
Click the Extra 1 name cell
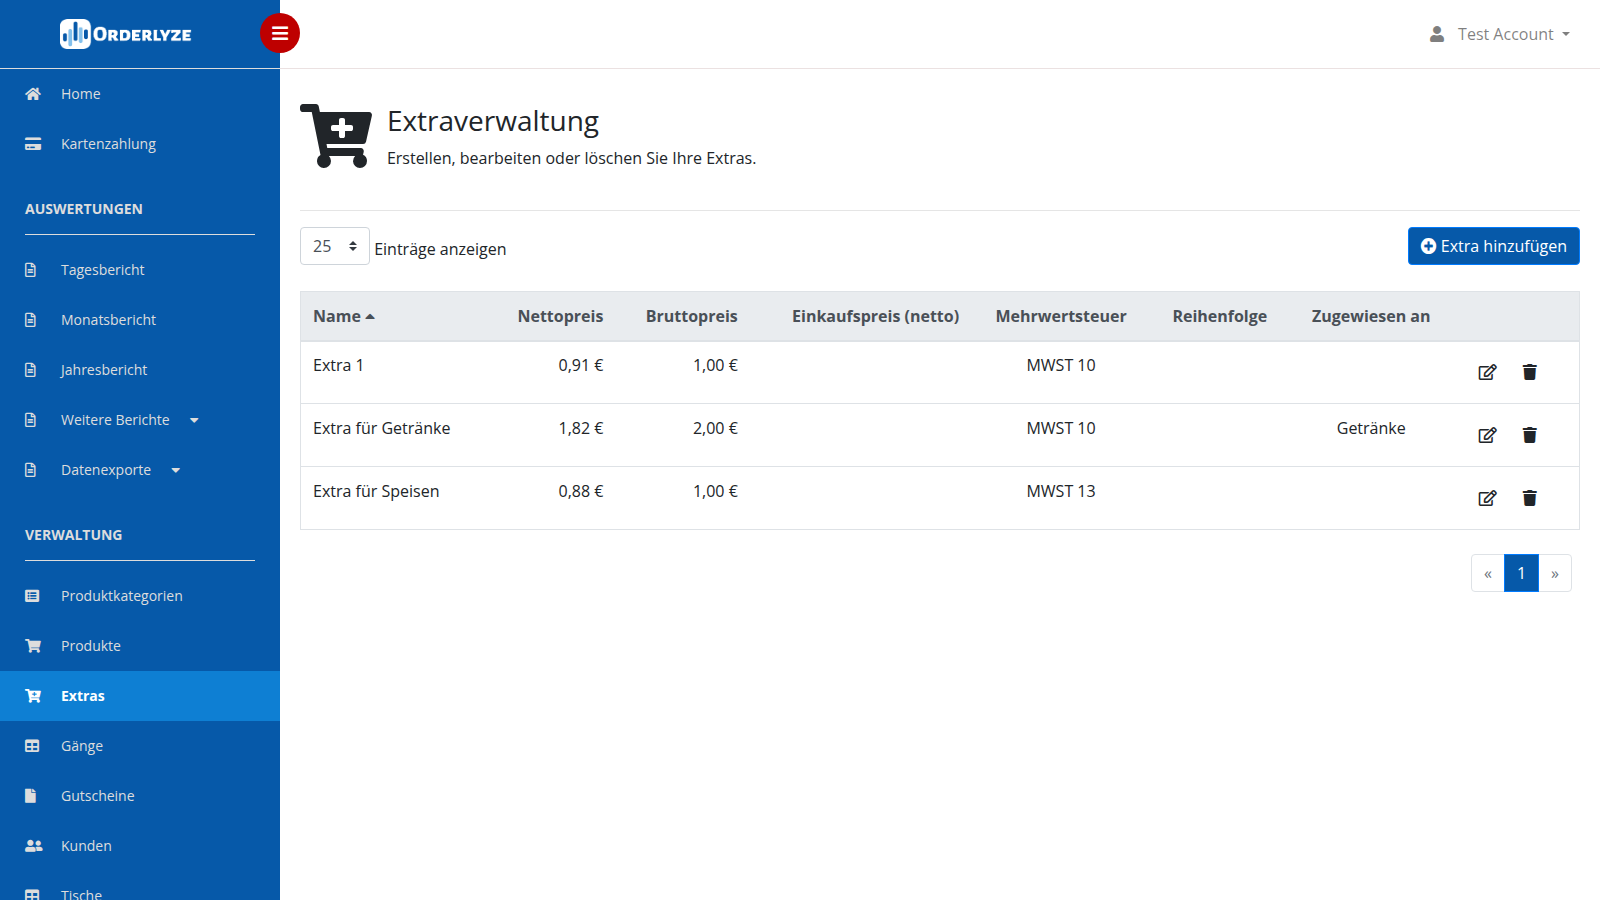(338, 365)
